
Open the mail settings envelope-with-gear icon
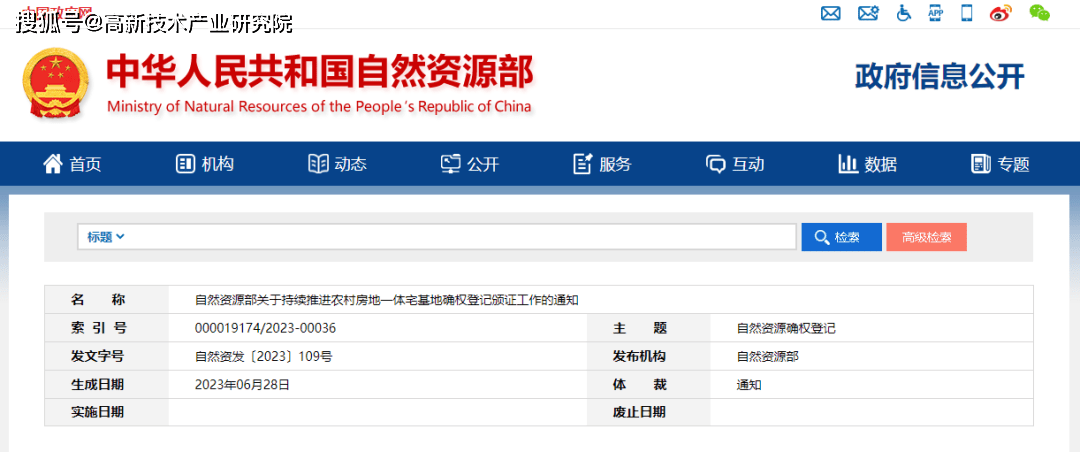(869, 13)
